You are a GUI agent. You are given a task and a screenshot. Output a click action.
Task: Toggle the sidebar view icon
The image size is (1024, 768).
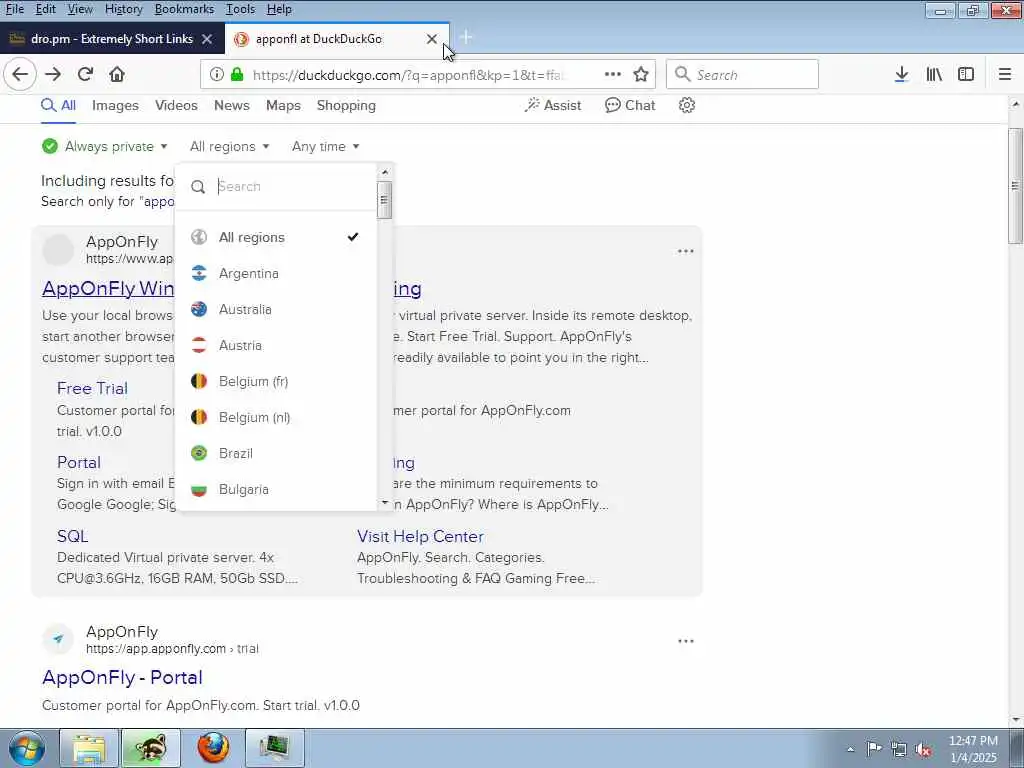click(966, 74)
